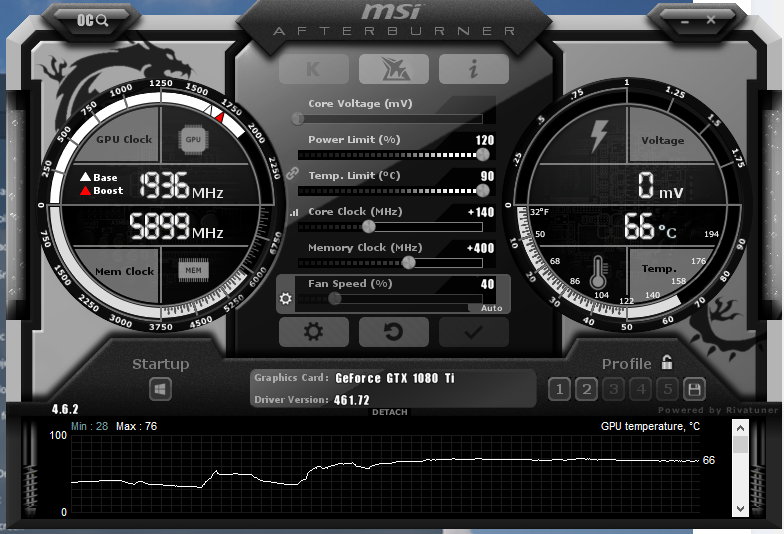The image size is (784, 534).
Task: Click the monitor graph scroll up arrow
Action: click(x=740, y=428)
